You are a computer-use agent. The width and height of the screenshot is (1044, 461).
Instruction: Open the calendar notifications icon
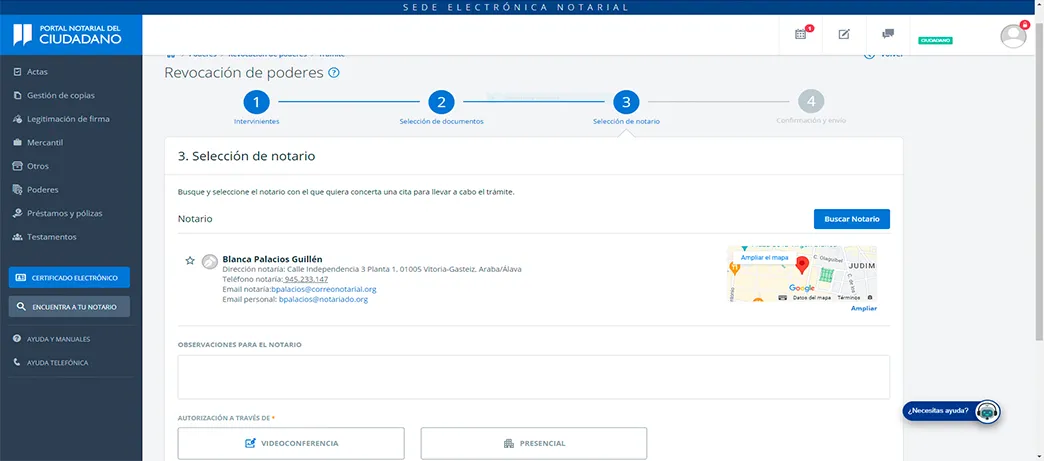tap(800, 34)
